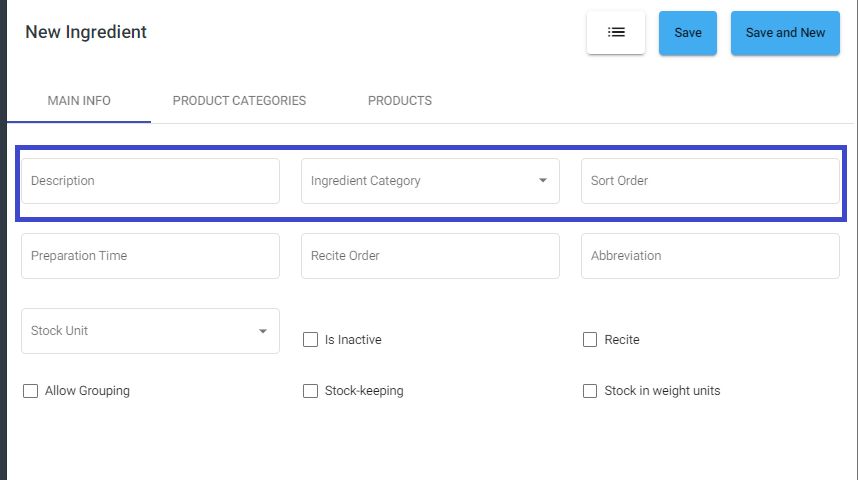Open the Stock Unit dropdown arrow
Screen dimensions: 858x480
[263, 331]
